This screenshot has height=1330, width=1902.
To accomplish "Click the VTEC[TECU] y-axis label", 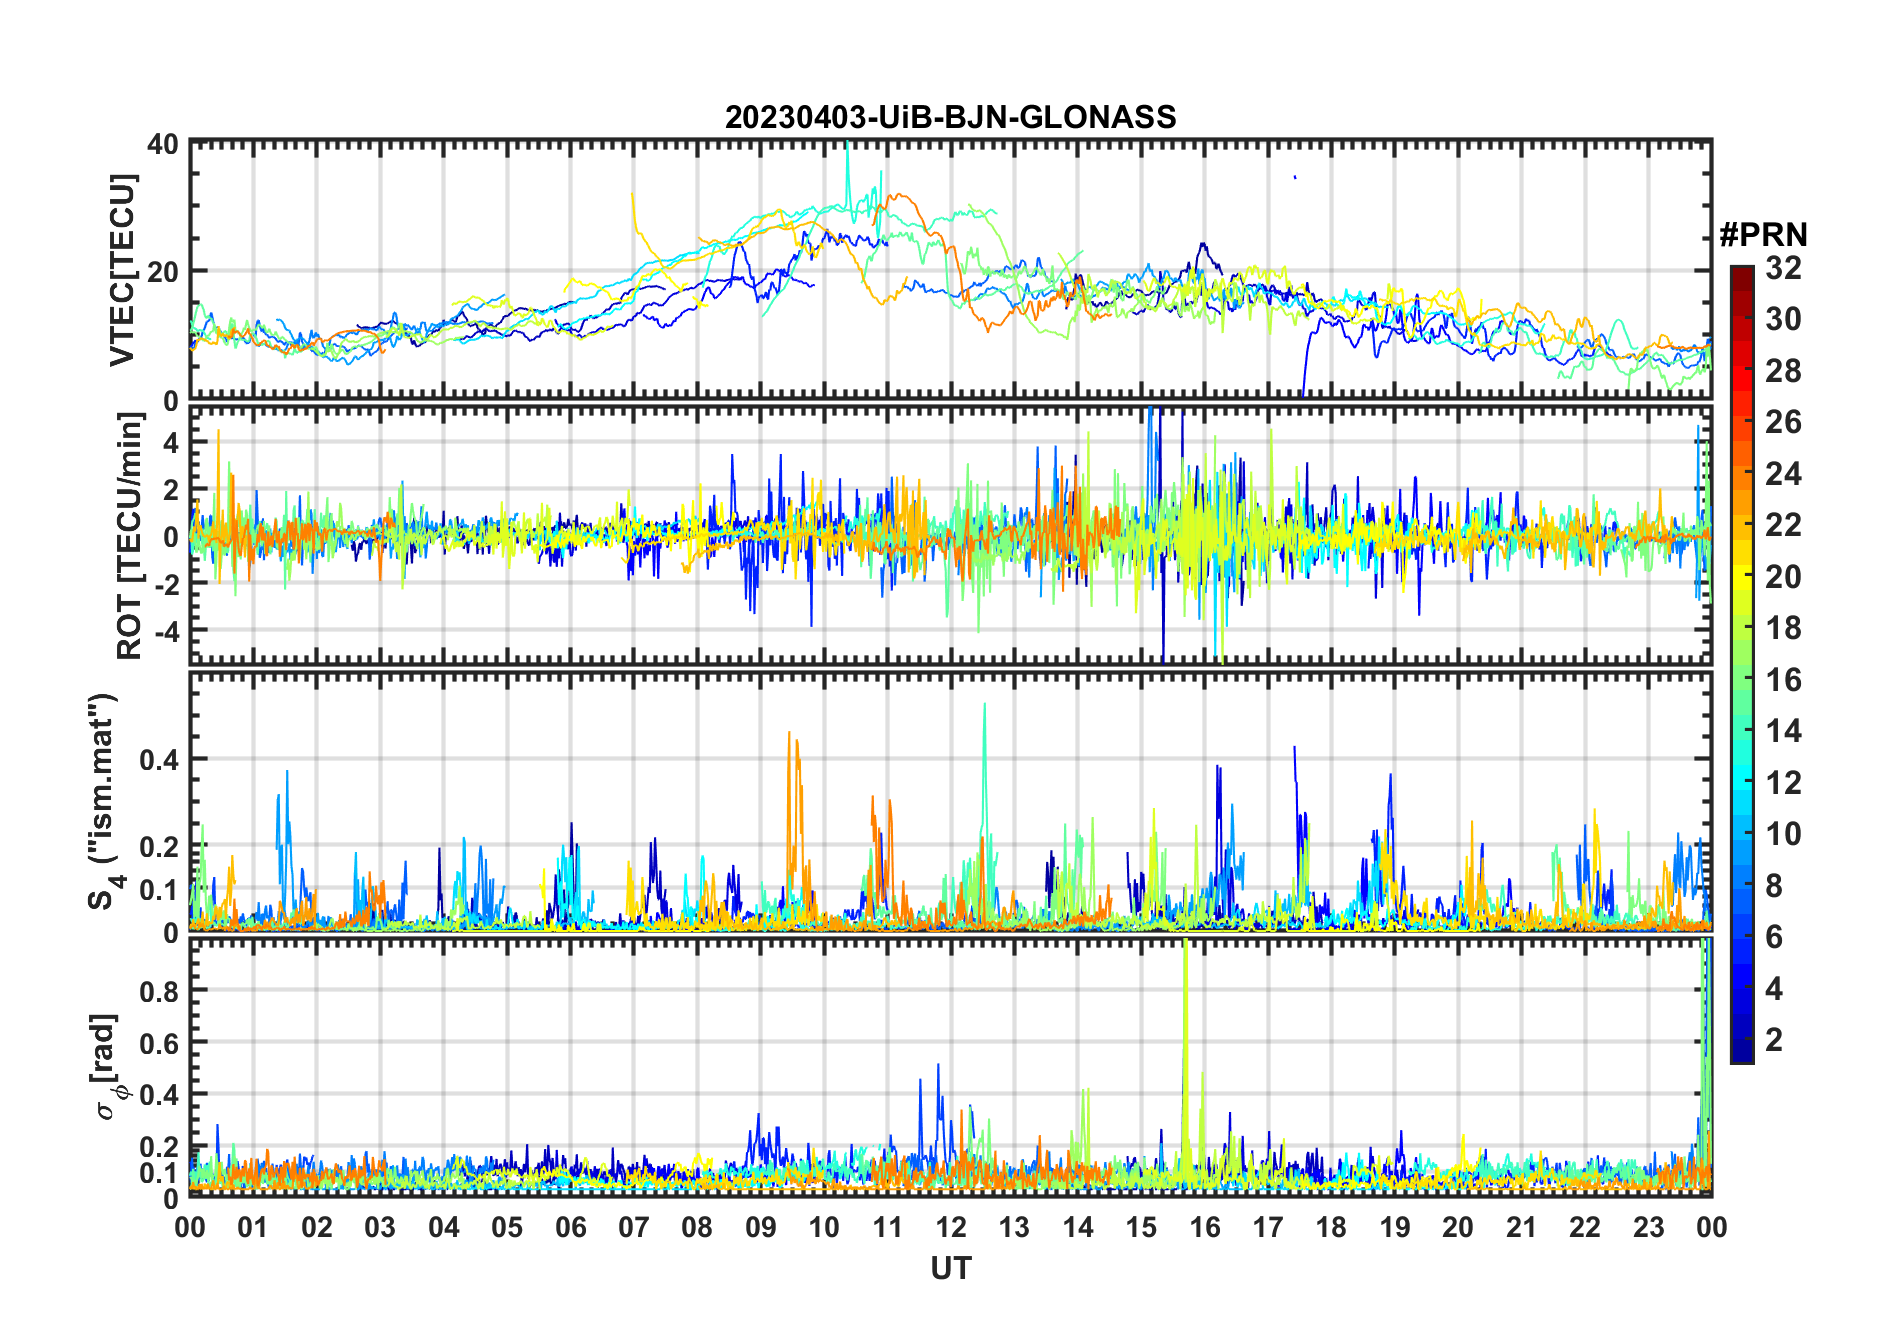I will (122, 270).
